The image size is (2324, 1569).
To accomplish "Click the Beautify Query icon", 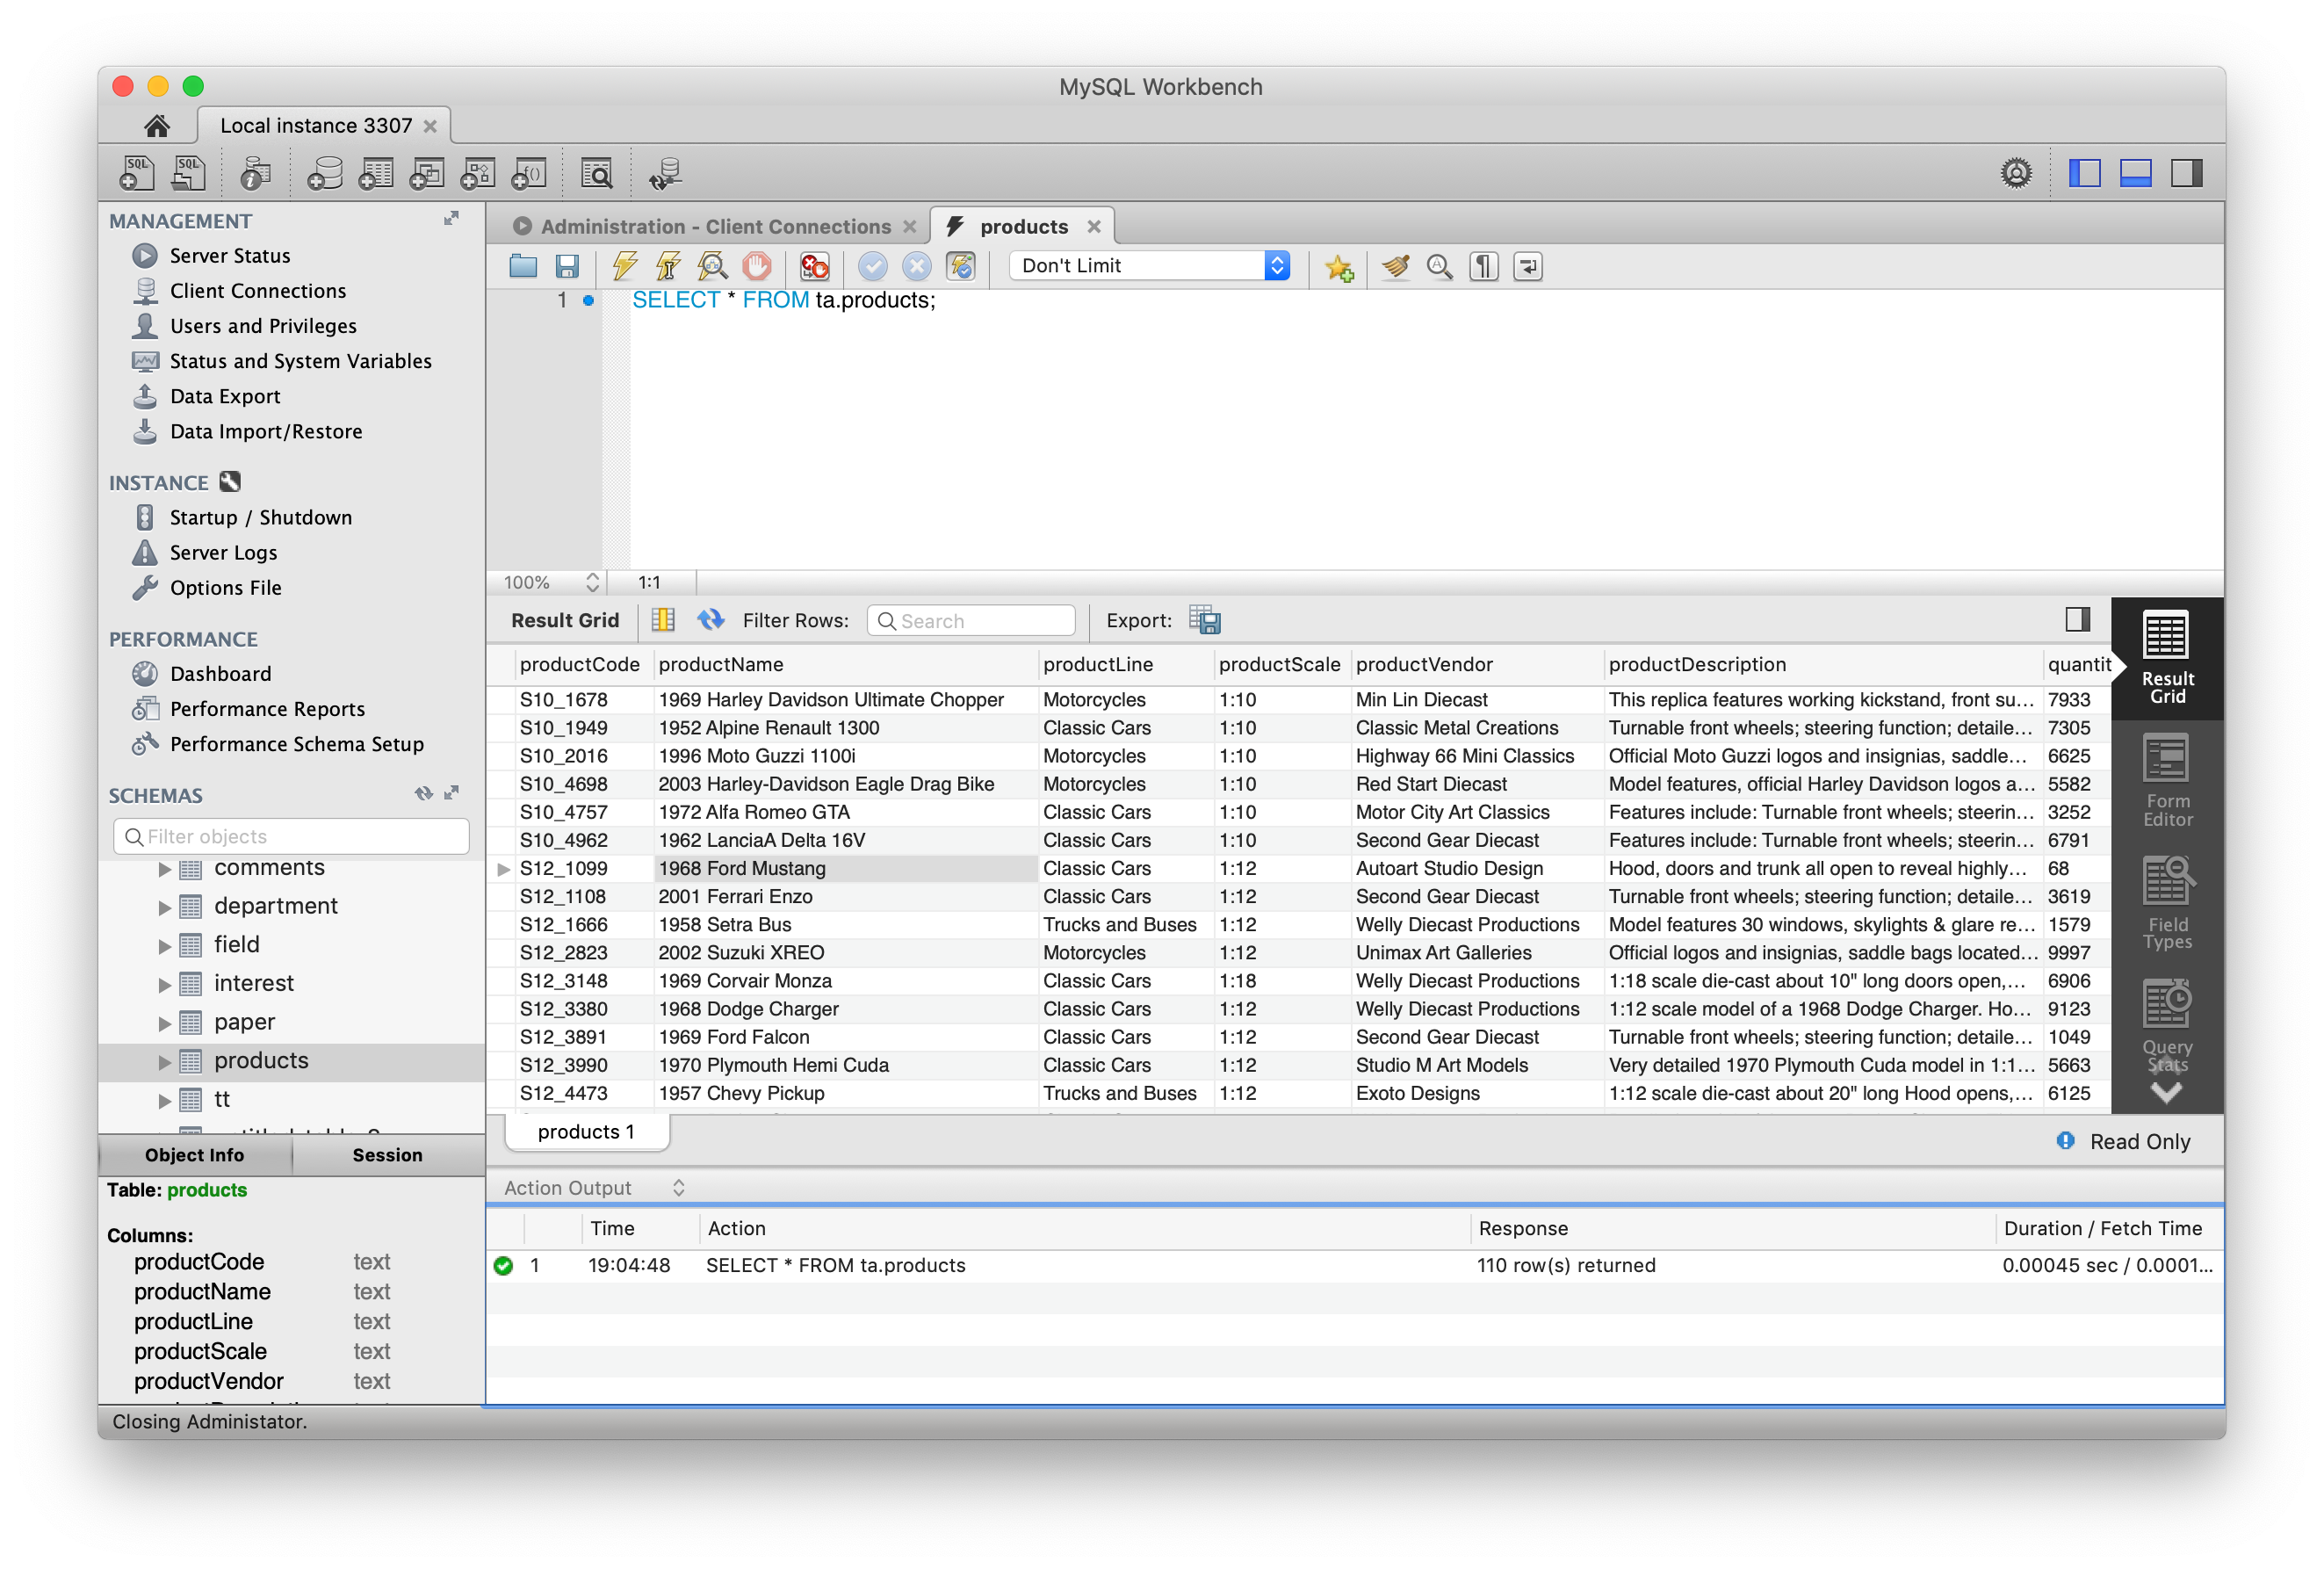I will point(1393,266).
